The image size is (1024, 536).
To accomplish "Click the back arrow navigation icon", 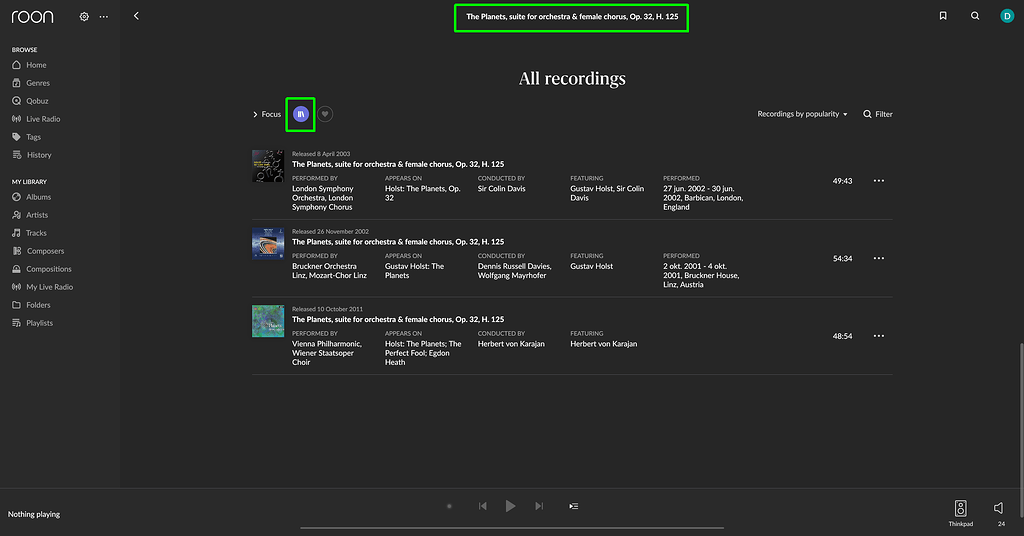I will pos(136,16).
